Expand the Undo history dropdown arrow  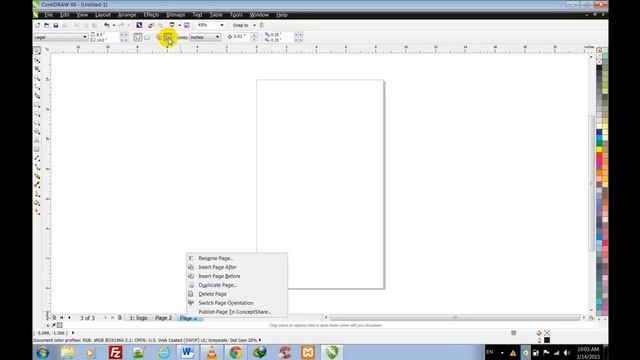pyautogui.click(x=114, y=25)
